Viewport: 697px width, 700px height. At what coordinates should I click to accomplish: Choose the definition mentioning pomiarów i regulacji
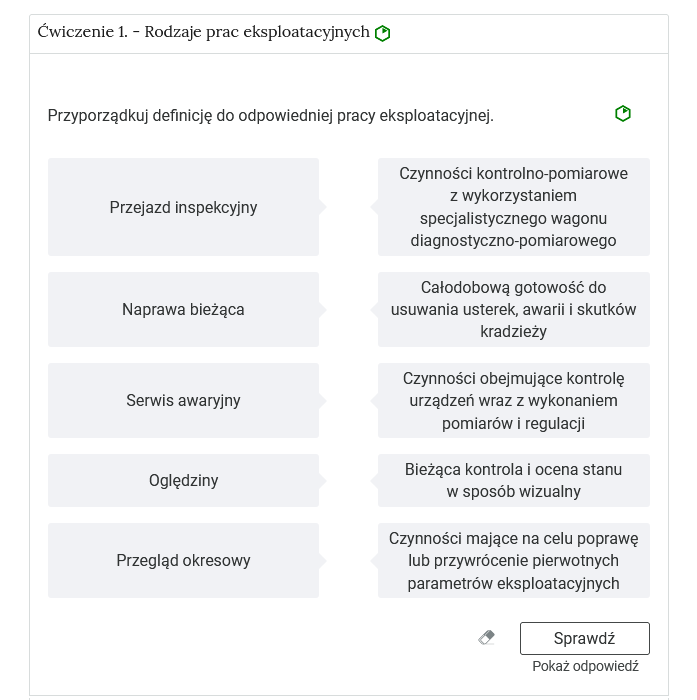514,400
